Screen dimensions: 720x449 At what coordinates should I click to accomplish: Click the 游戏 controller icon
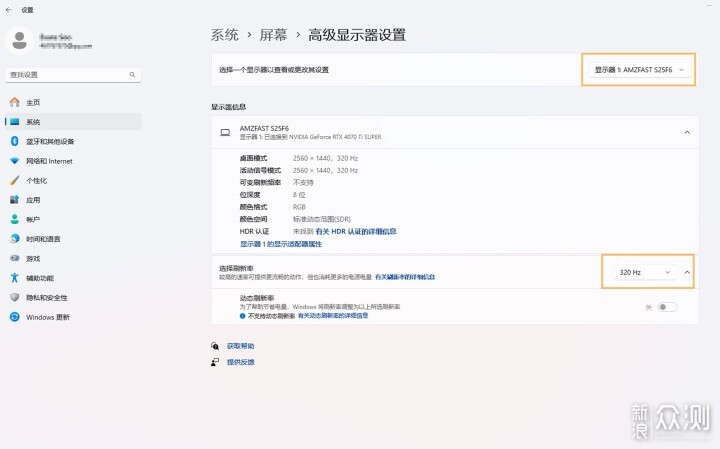tap(15, 258)
